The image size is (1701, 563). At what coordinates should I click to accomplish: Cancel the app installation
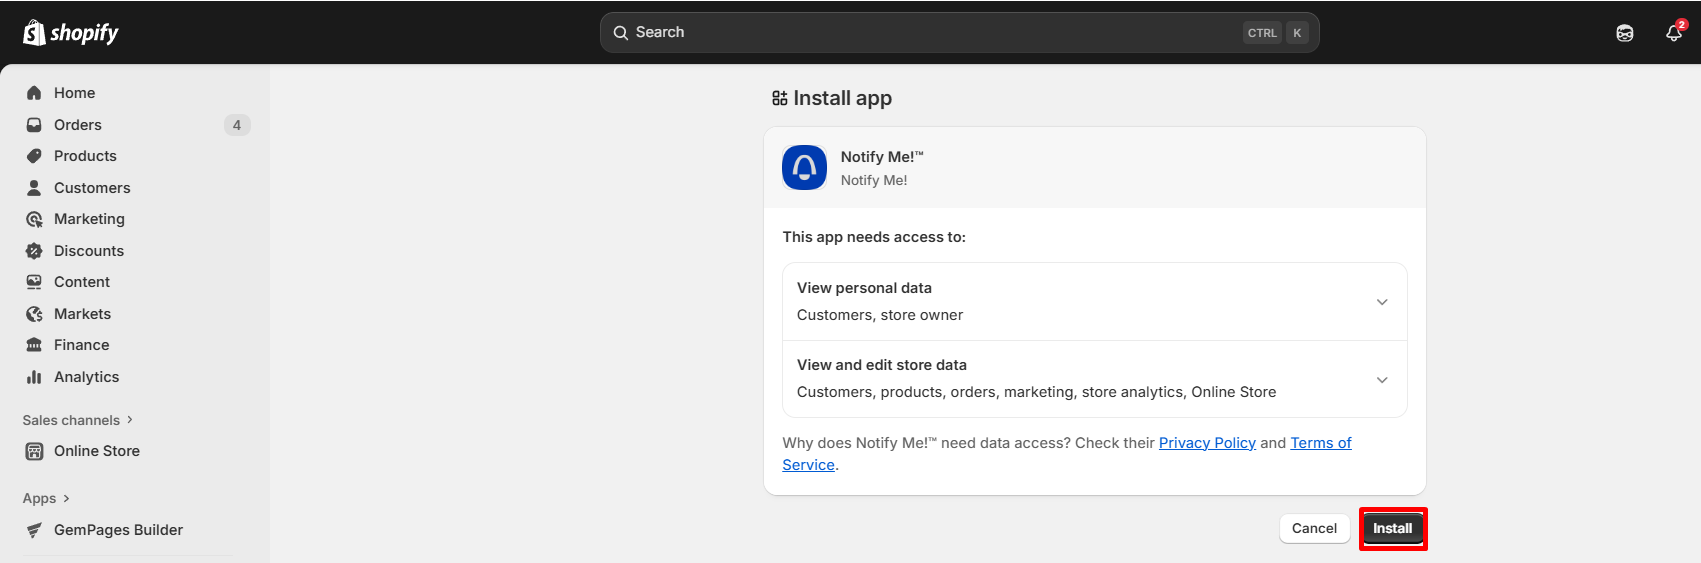point(1313,528)
